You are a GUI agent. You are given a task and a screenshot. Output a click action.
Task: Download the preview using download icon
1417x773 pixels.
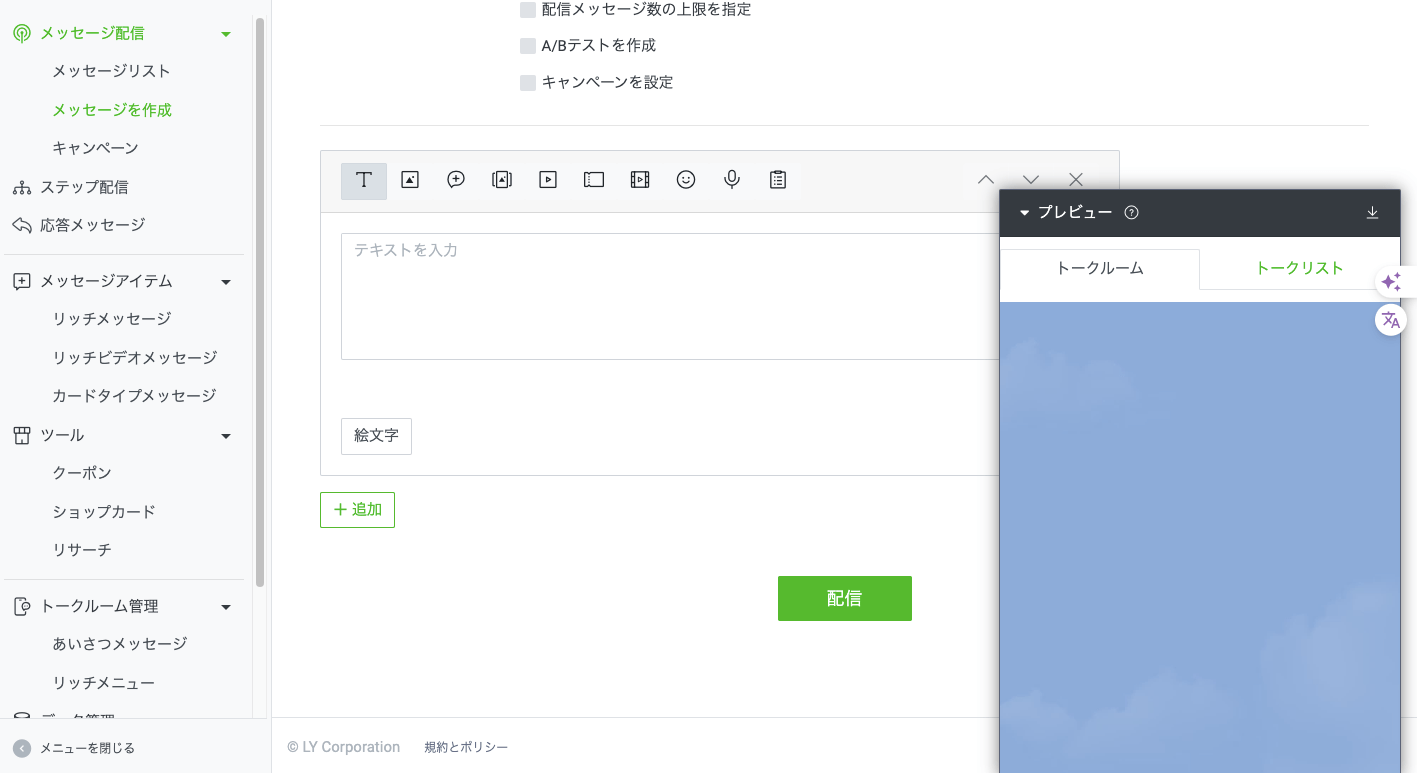pyautogui.click(x=1373, y=212)
